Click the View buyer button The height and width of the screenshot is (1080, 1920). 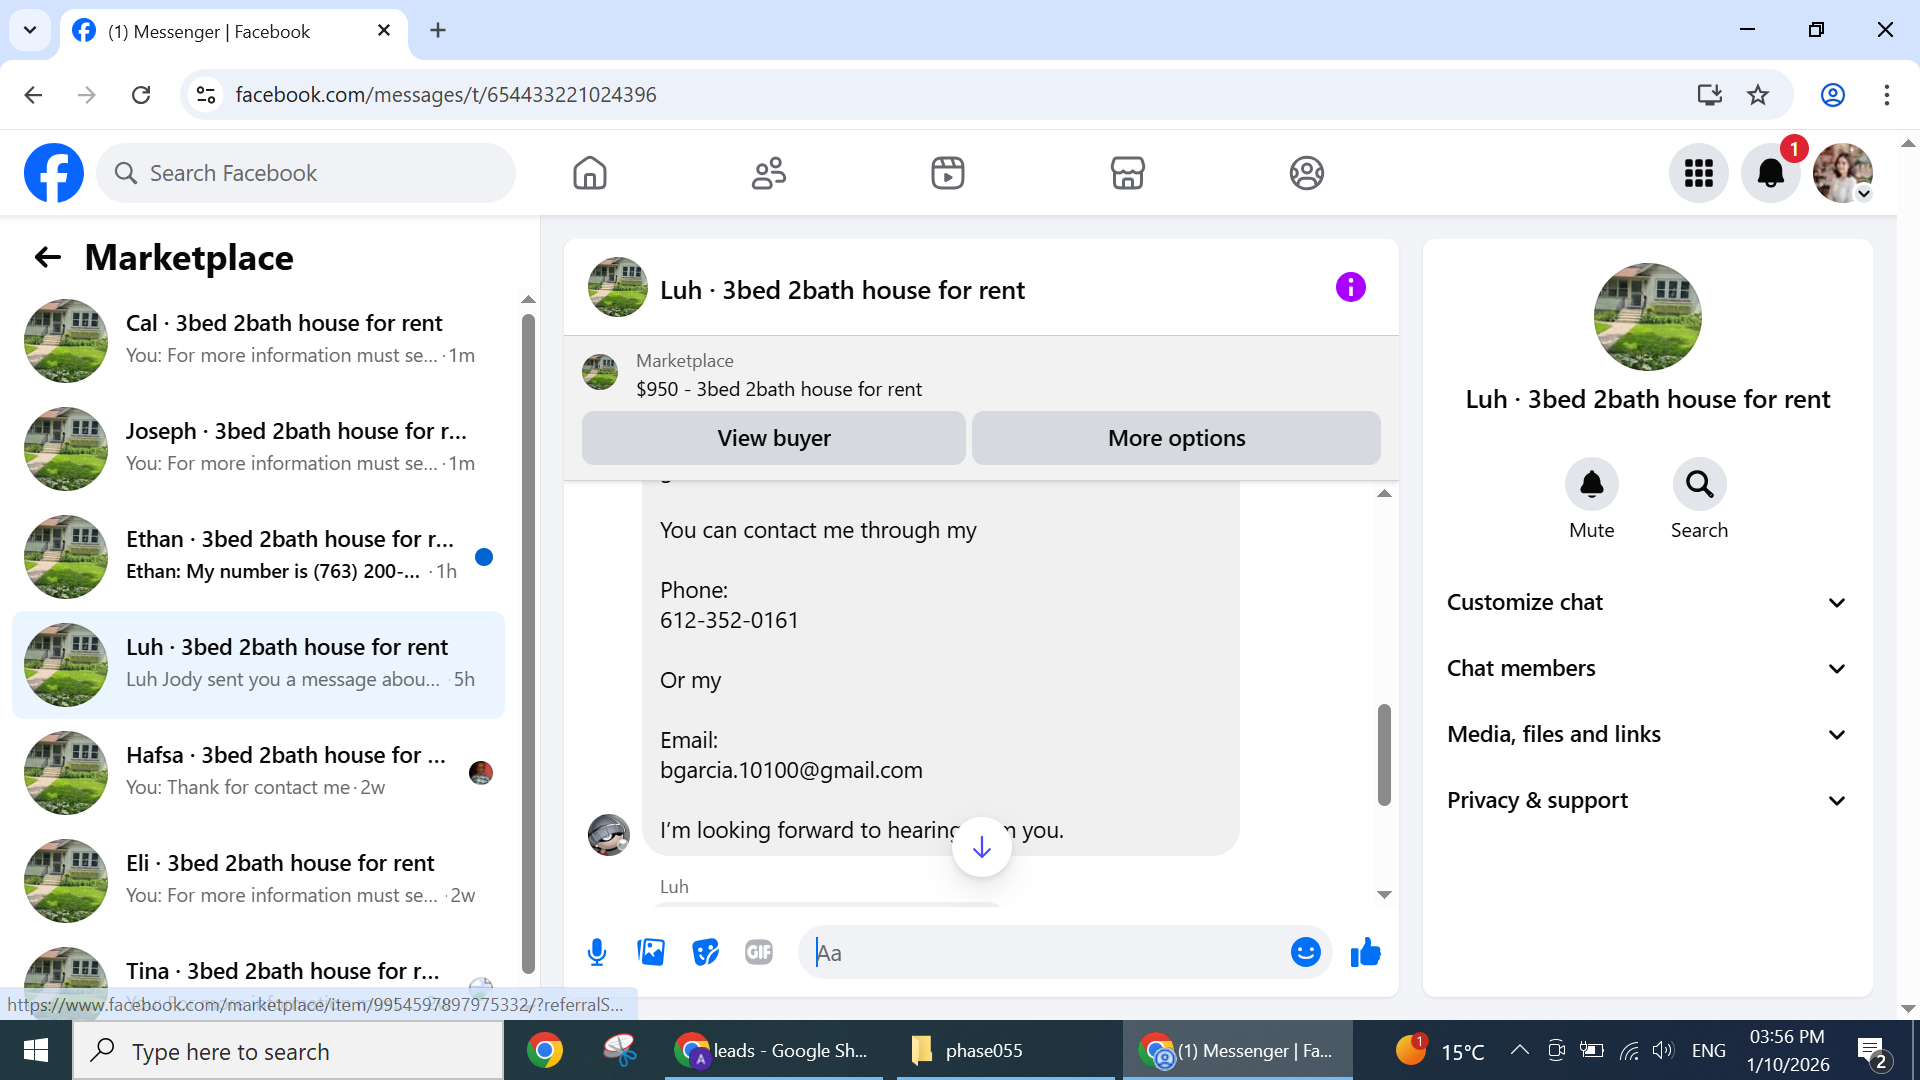pos(773,438)
